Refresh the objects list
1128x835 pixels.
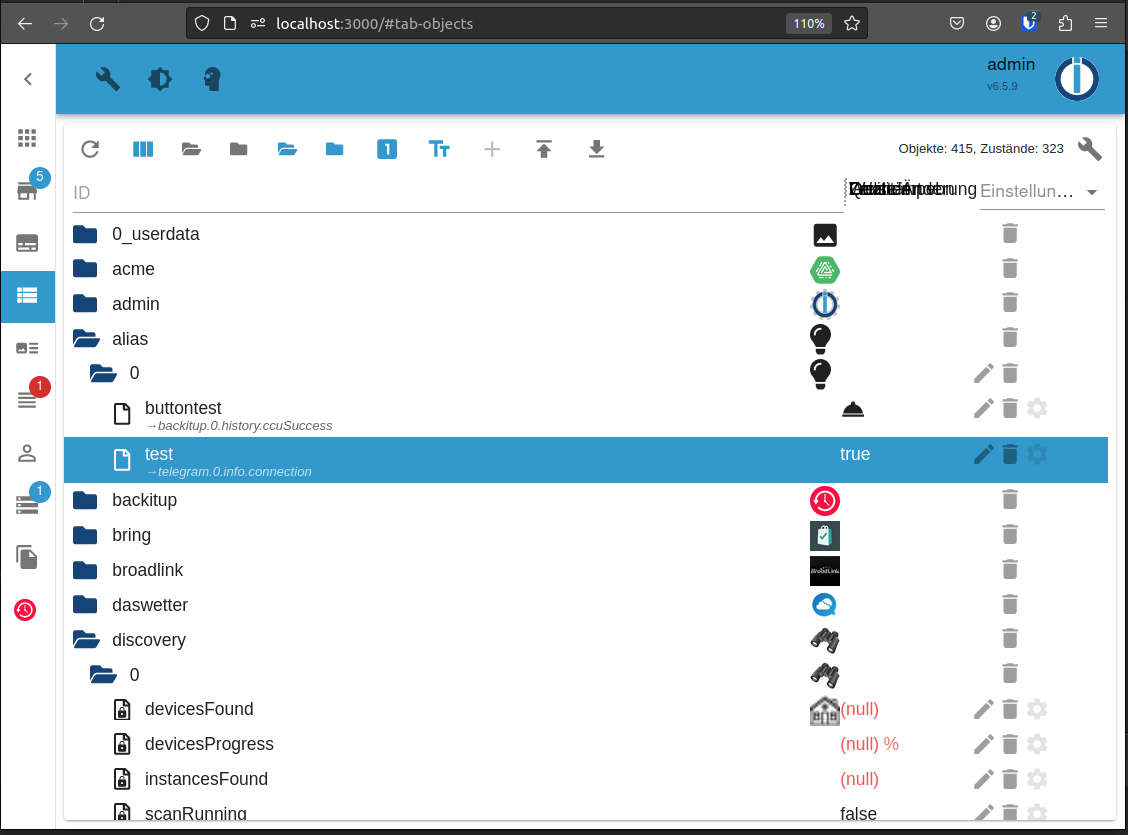(90, 148)
